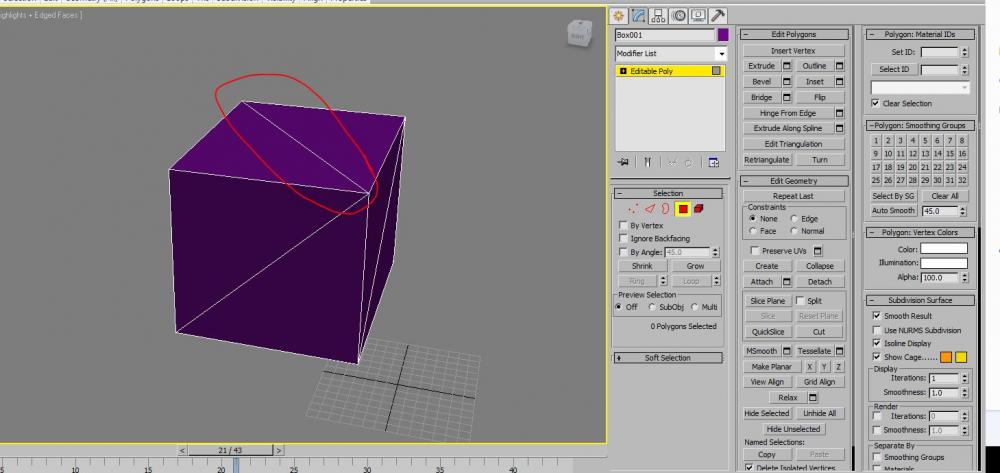
Task: Click the purple object color swatch
Action: pos(722,35)
